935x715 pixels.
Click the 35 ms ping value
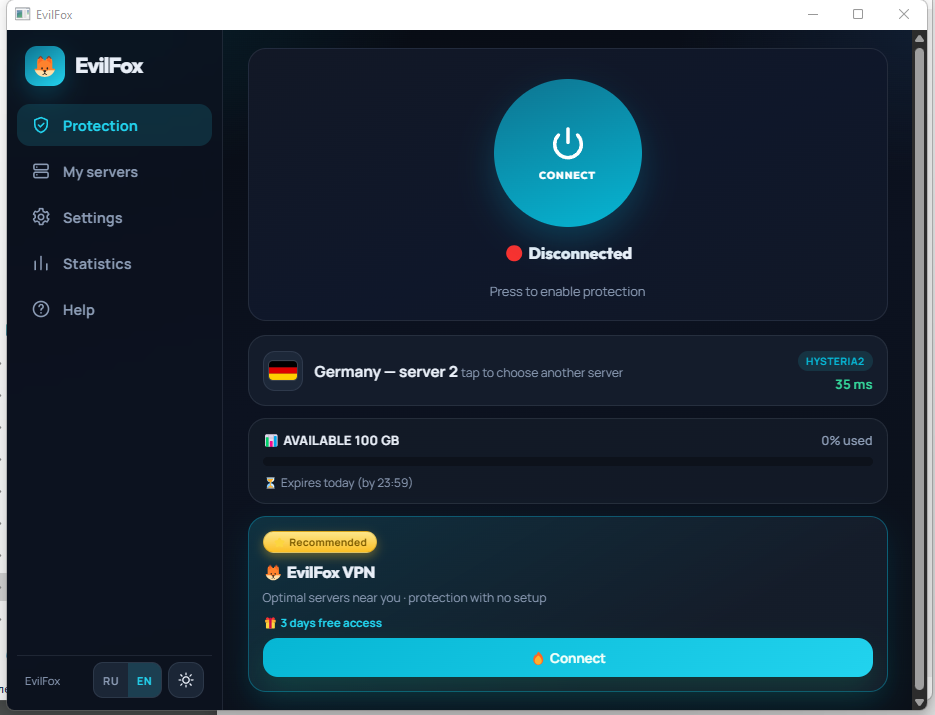click(853, 385)
